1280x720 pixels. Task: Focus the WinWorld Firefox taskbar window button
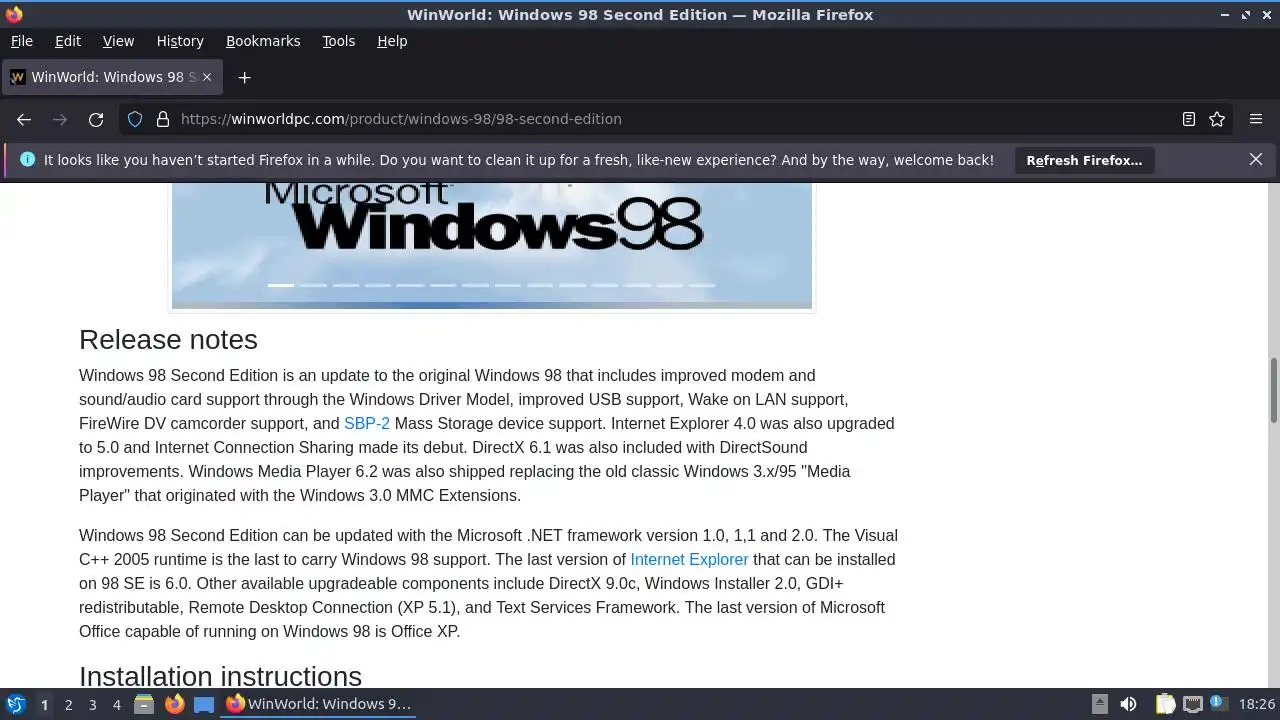pos(319,704)
